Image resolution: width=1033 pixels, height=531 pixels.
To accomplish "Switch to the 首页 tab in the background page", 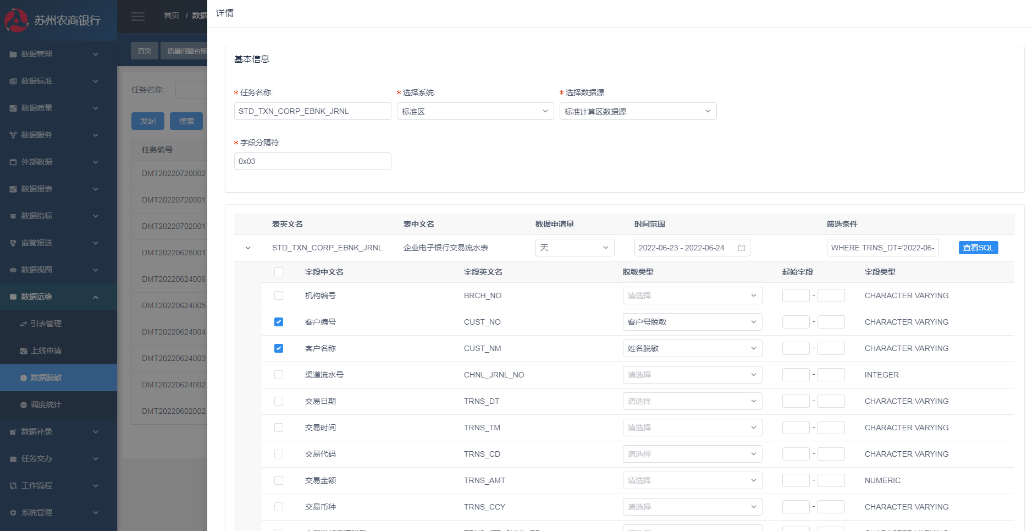I will point(144,51).
